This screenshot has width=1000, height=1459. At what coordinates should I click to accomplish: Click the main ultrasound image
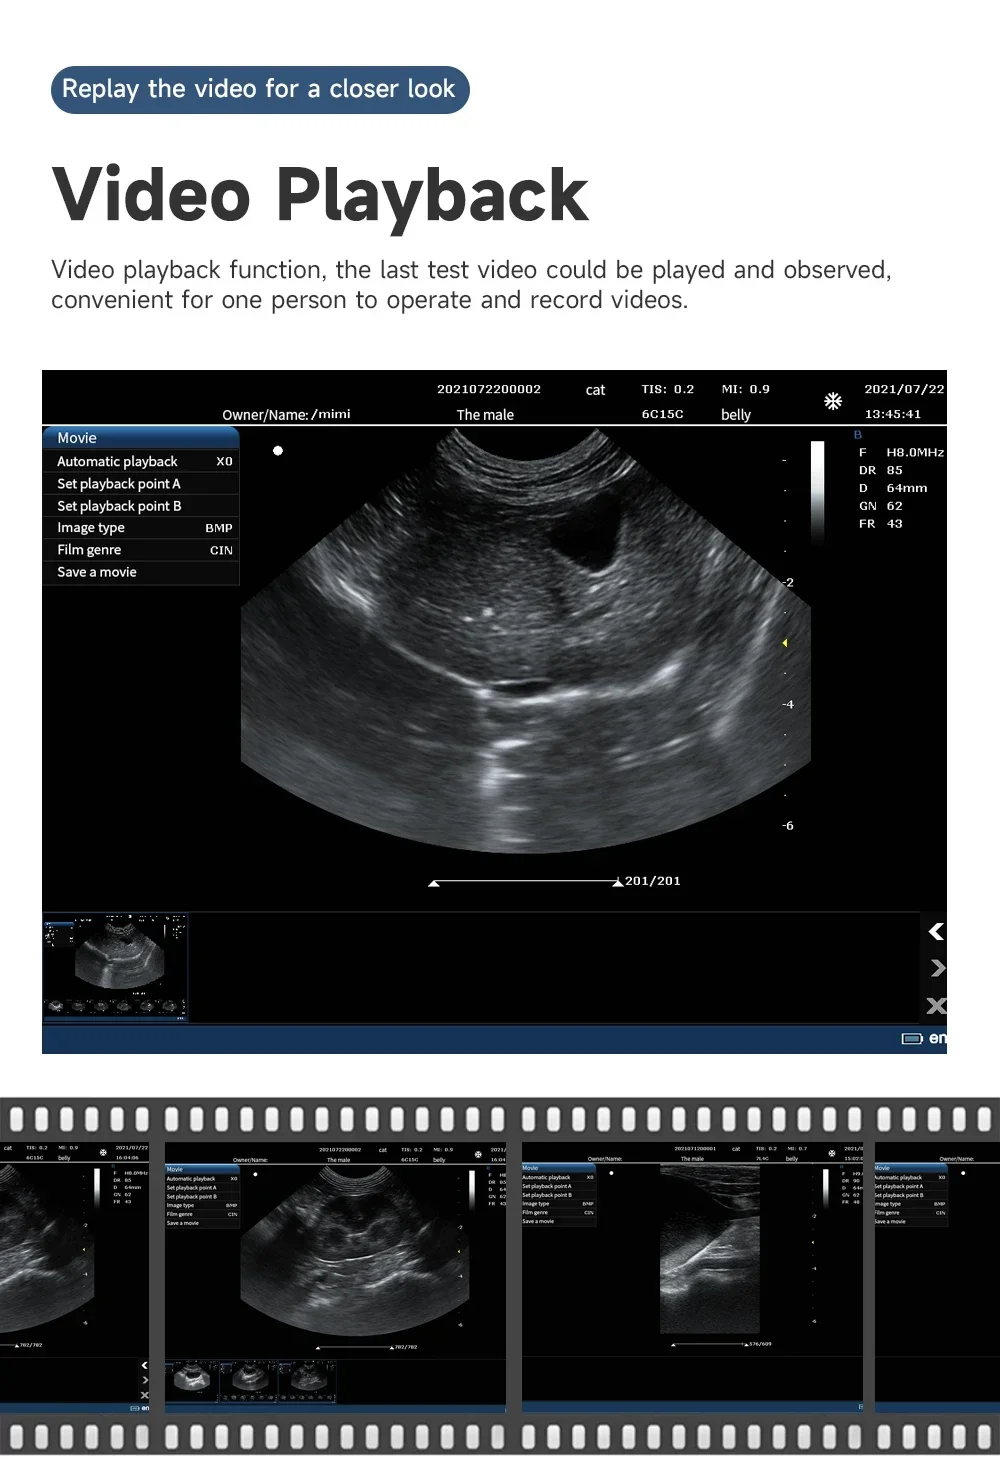pos(525,643)
